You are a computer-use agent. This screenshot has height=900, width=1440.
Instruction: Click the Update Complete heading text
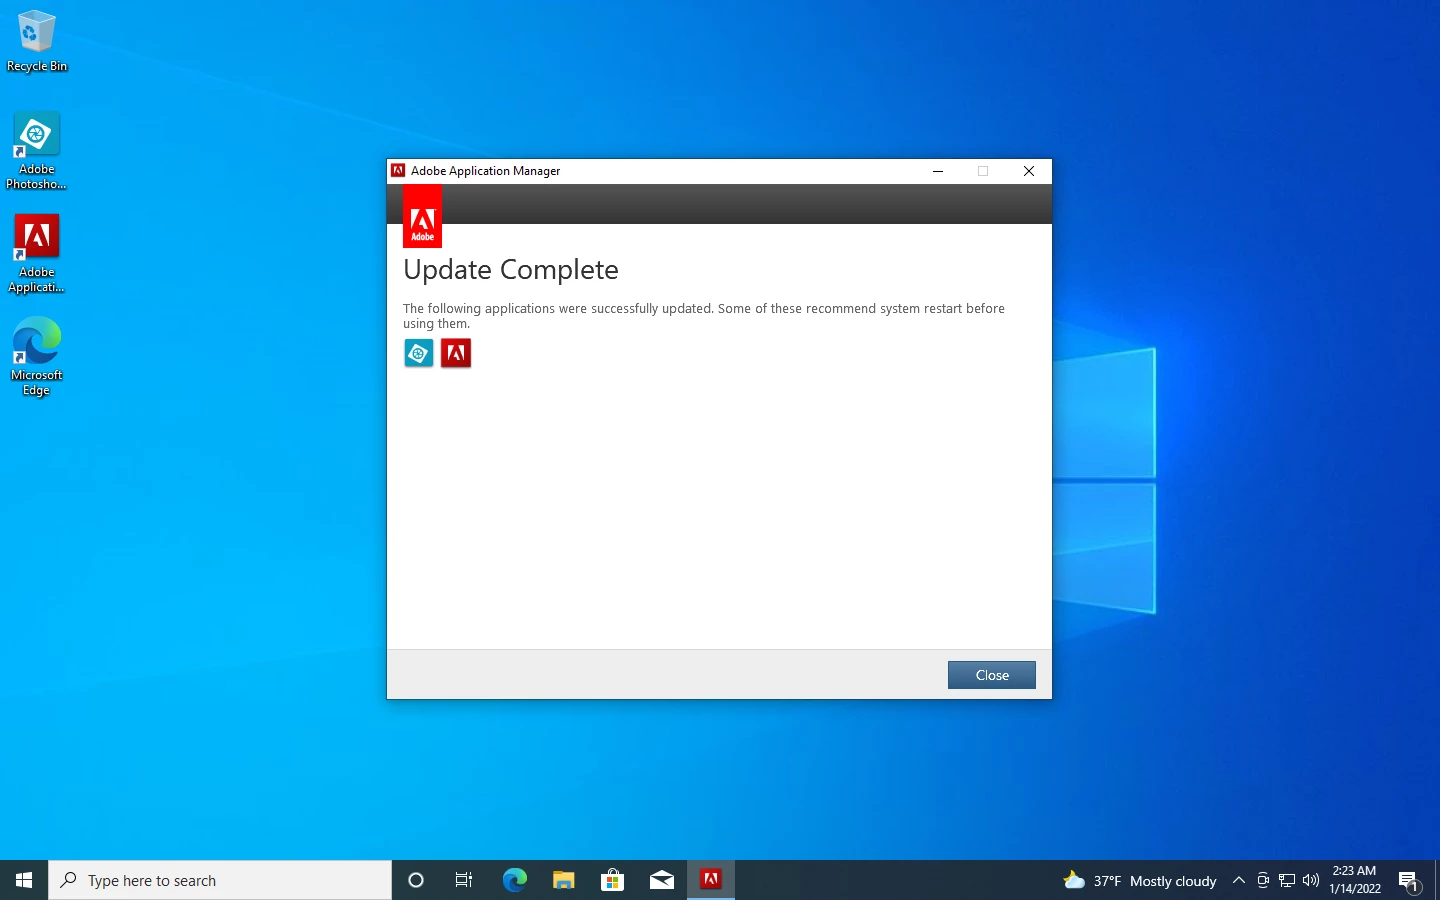pos(511,270)
